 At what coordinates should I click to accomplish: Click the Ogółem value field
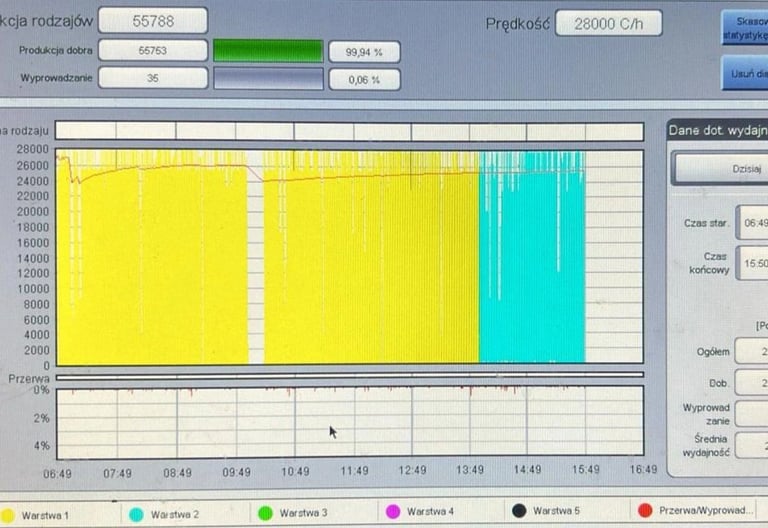[x=752, y=351]
